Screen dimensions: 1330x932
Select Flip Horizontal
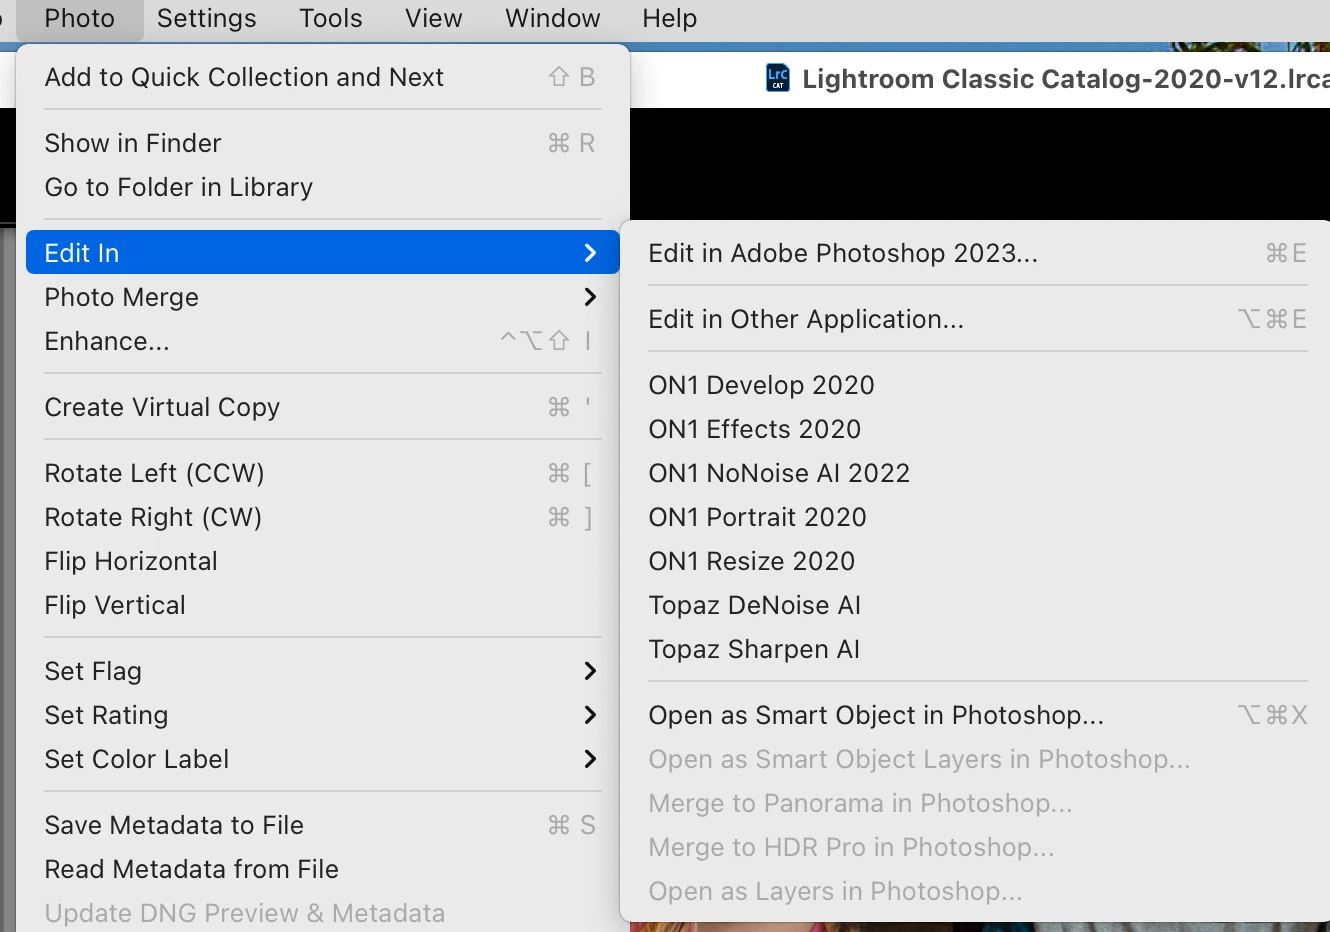point(322,561)
